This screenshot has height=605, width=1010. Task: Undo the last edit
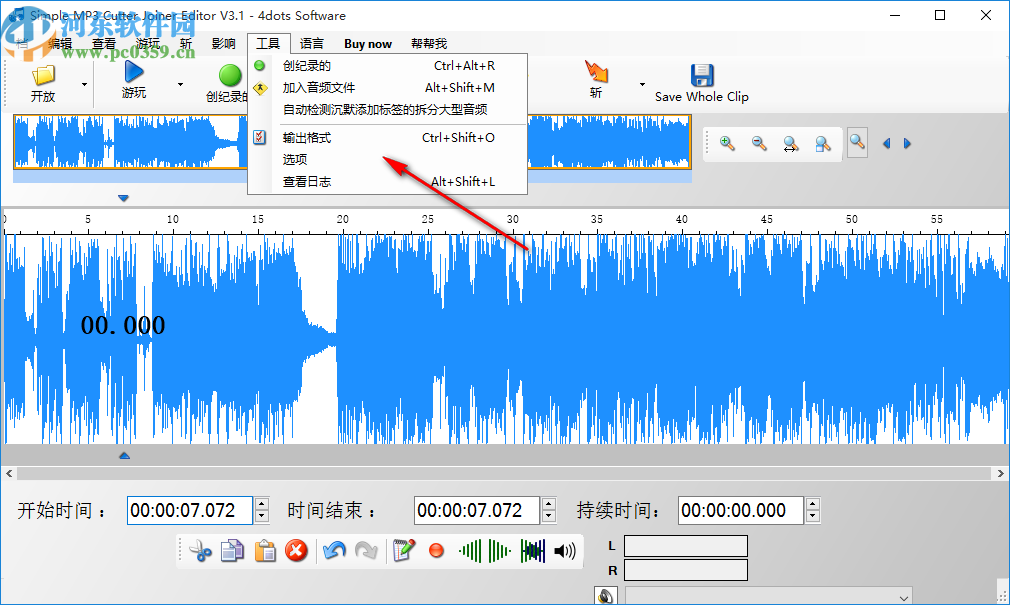point(333,550)
